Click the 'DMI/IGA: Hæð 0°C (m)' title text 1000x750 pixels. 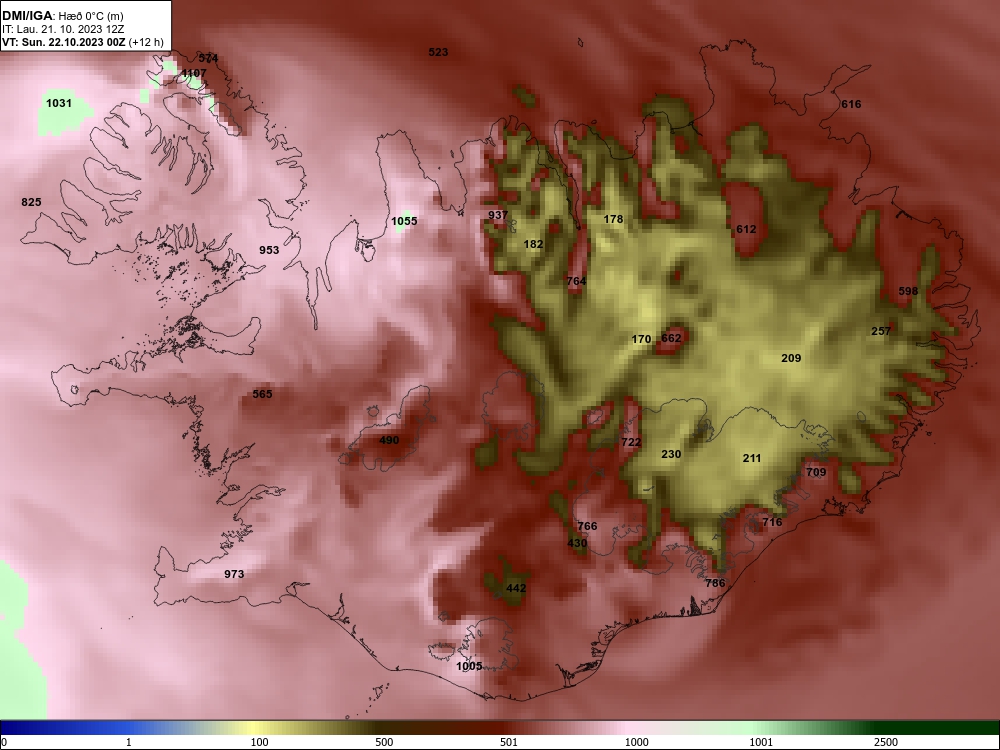tap(63, 16)
